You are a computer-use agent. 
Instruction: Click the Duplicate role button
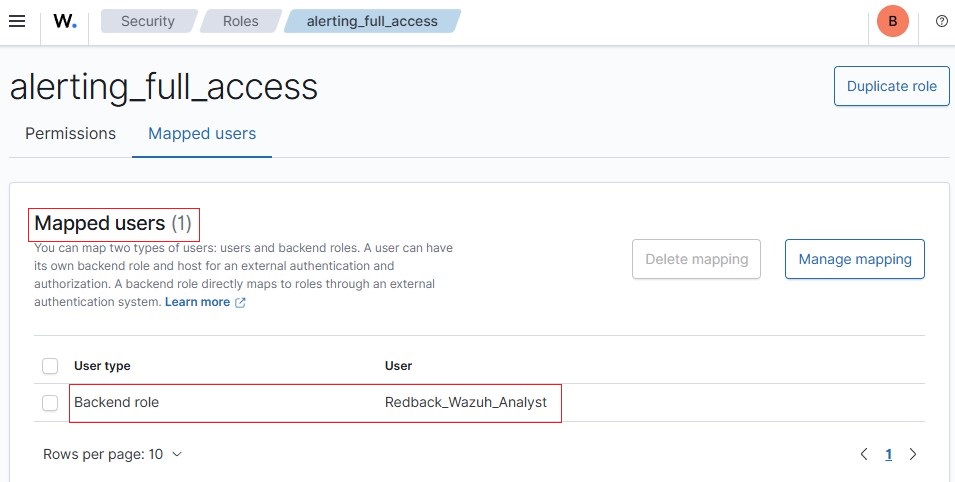[x=892, y=86]
